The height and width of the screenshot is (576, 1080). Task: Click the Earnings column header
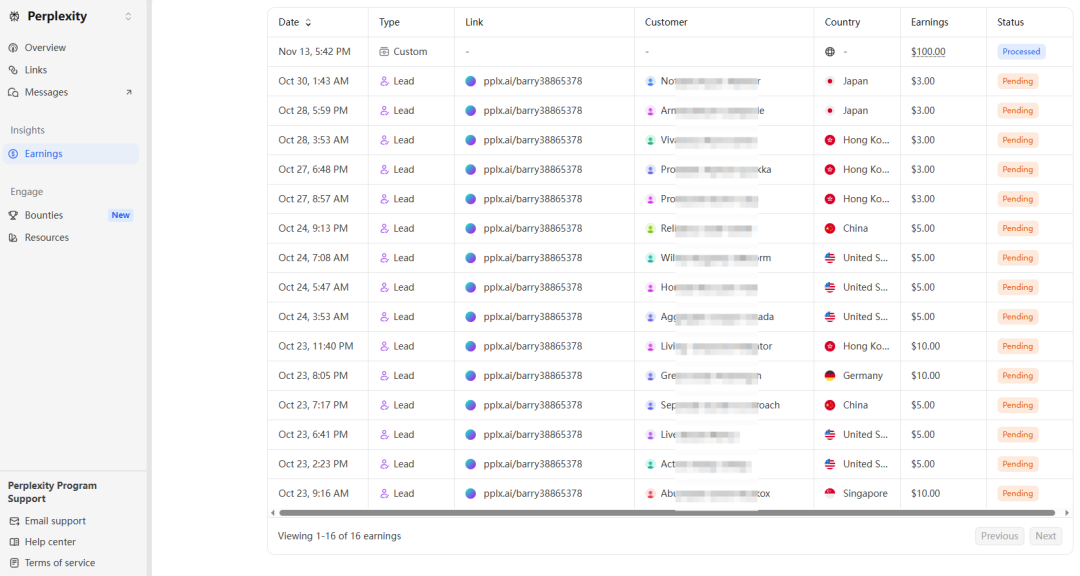tap(930, 22)
